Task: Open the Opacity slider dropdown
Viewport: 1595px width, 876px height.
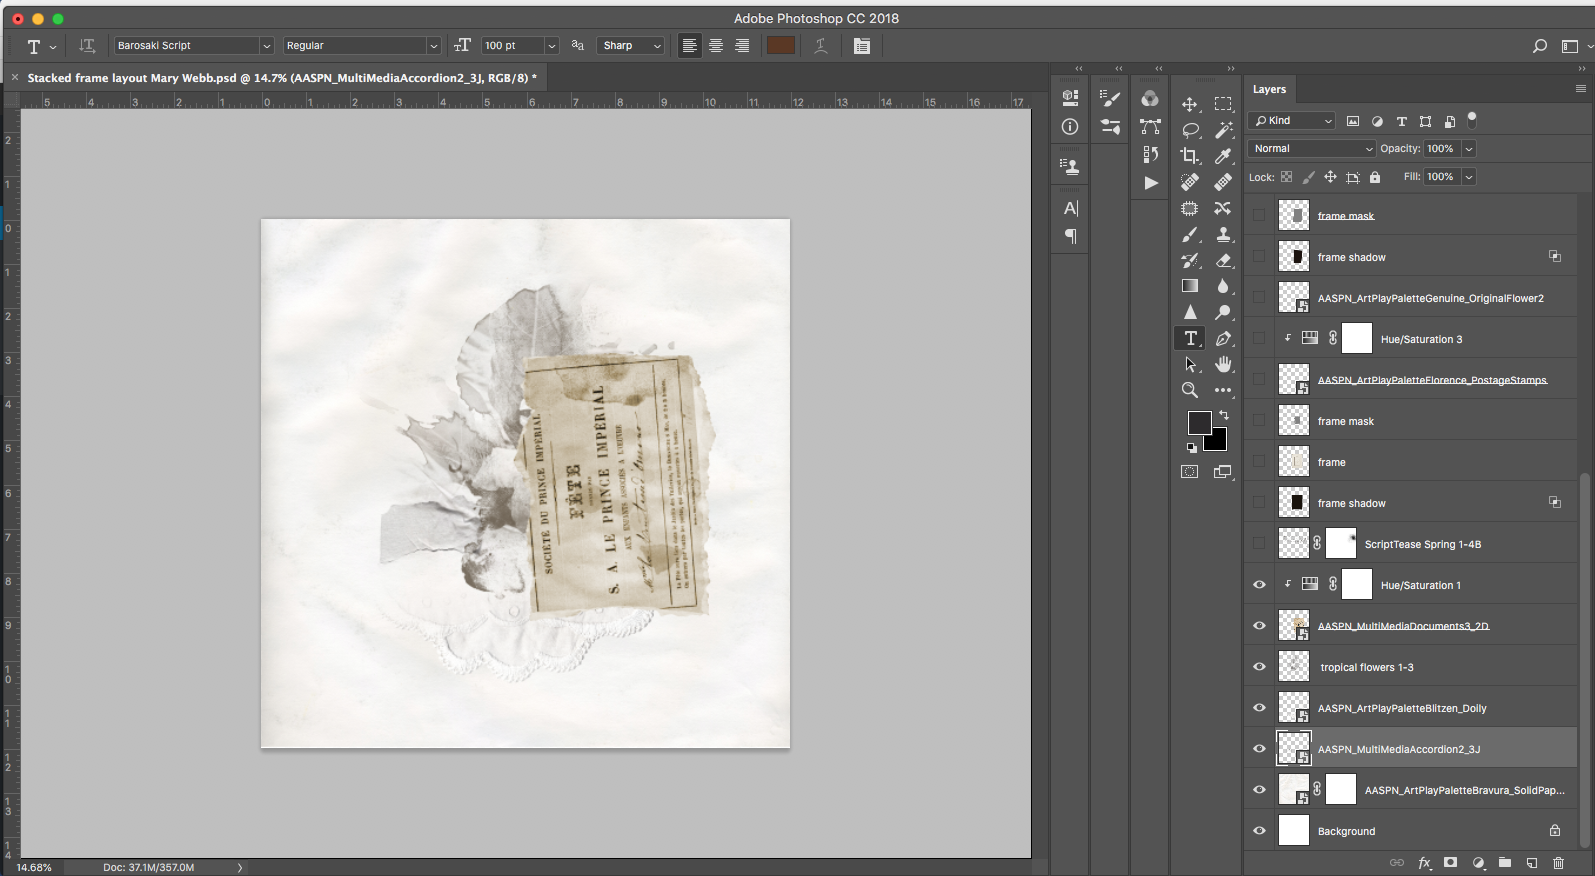Action: coord(1469,149)
